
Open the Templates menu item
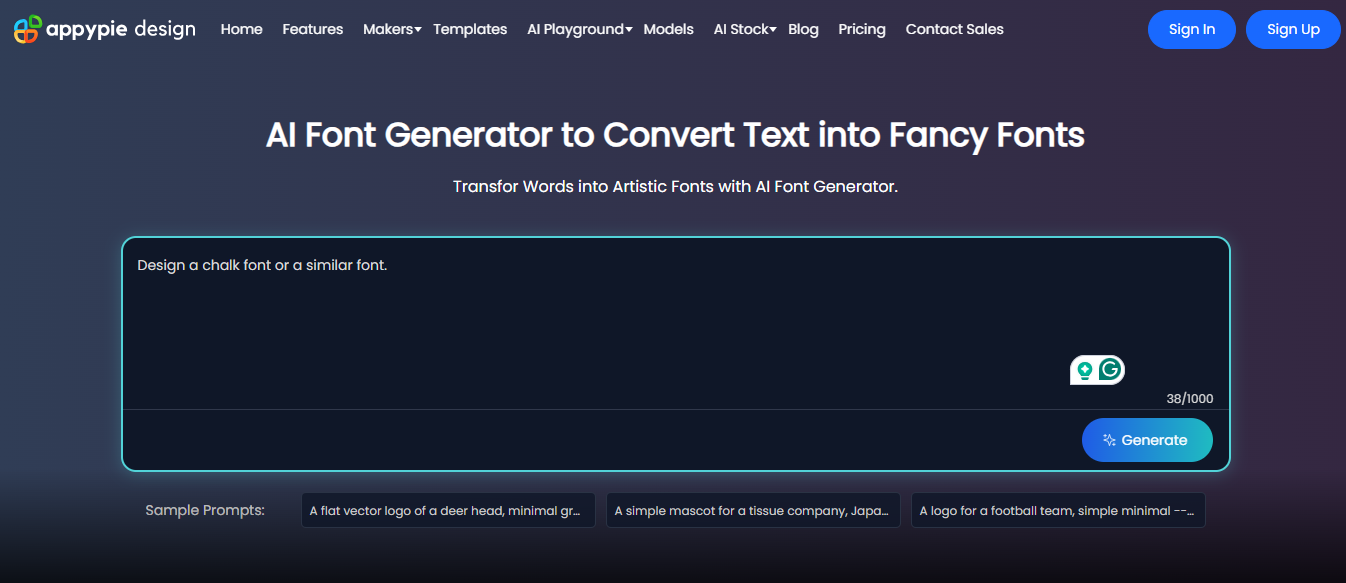click(470, 29)
